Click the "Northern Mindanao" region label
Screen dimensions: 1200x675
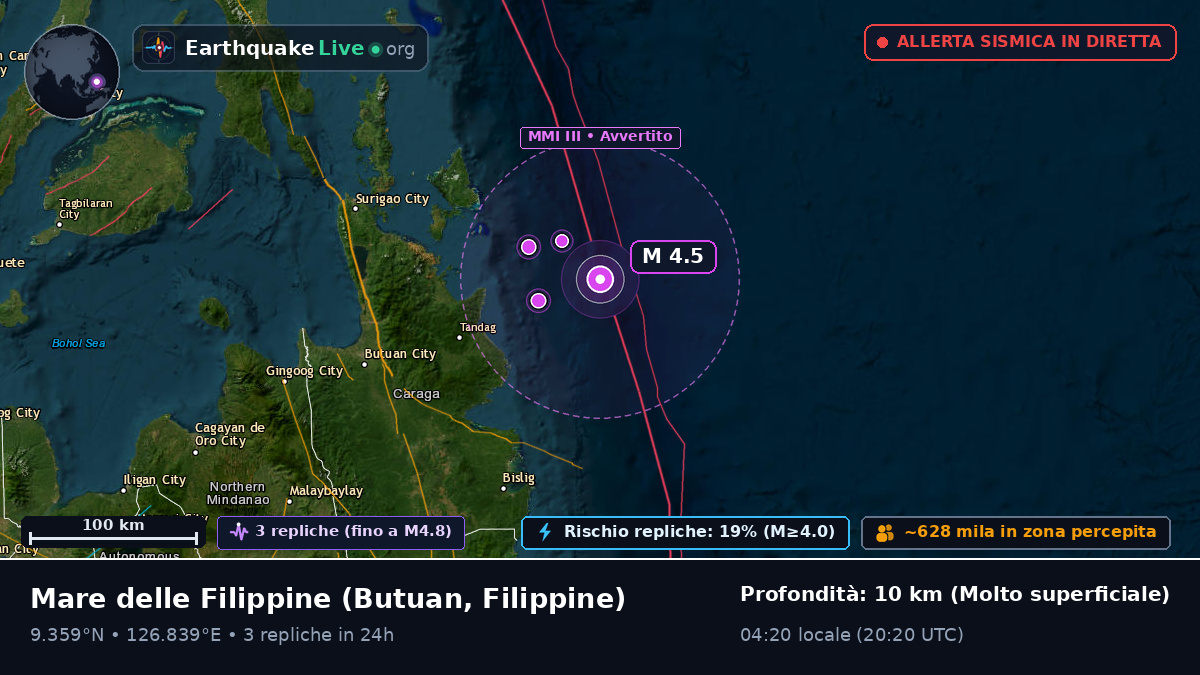pos(238,493)
